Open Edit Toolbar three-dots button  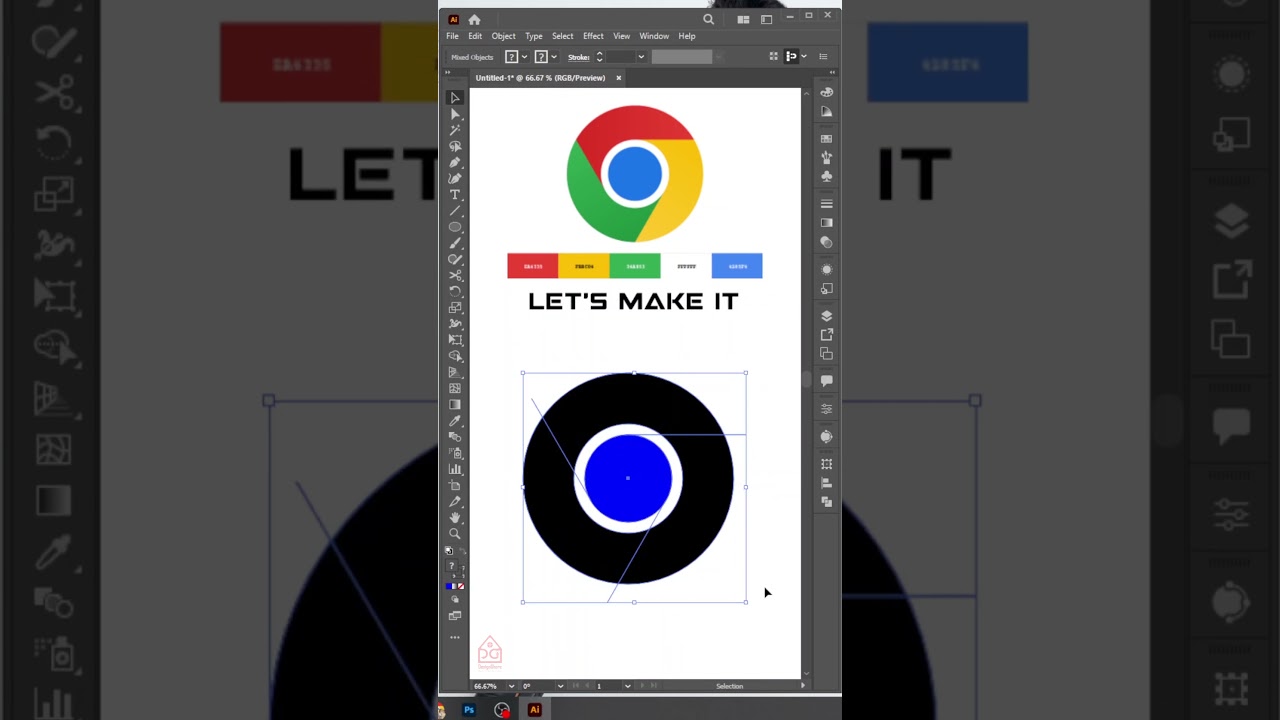pyautogui.click(x=455, y=637)
